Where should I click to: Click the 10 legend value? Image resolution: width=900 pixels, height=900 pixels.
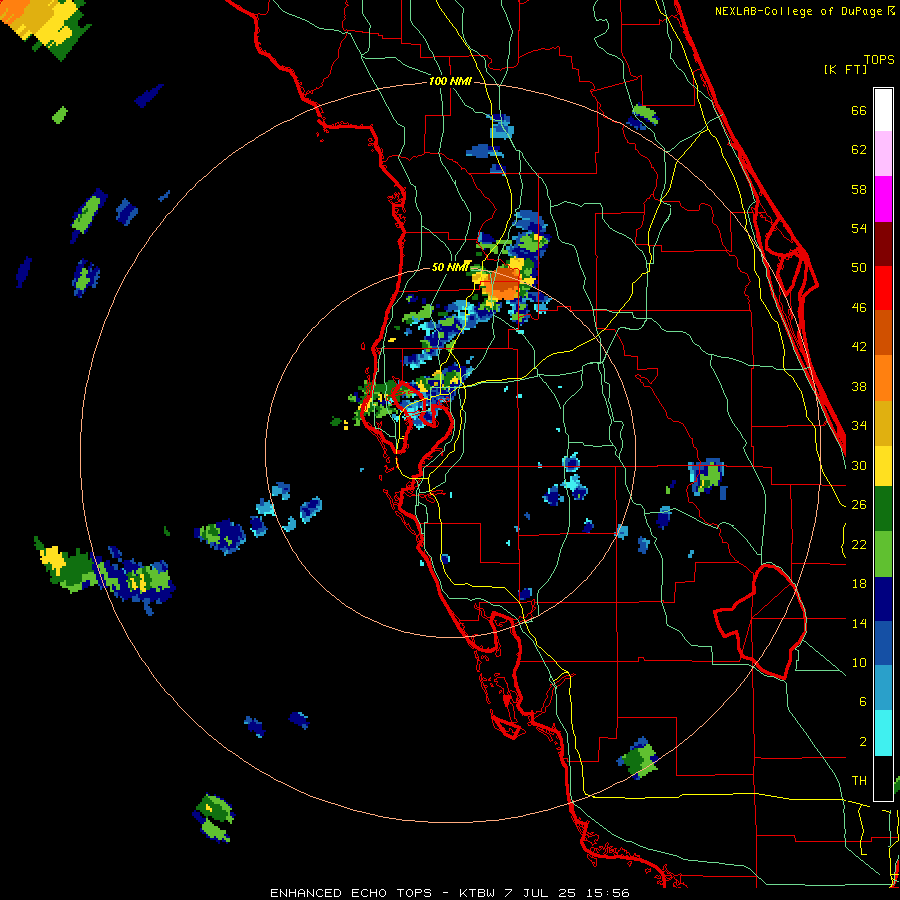[859, 662]
